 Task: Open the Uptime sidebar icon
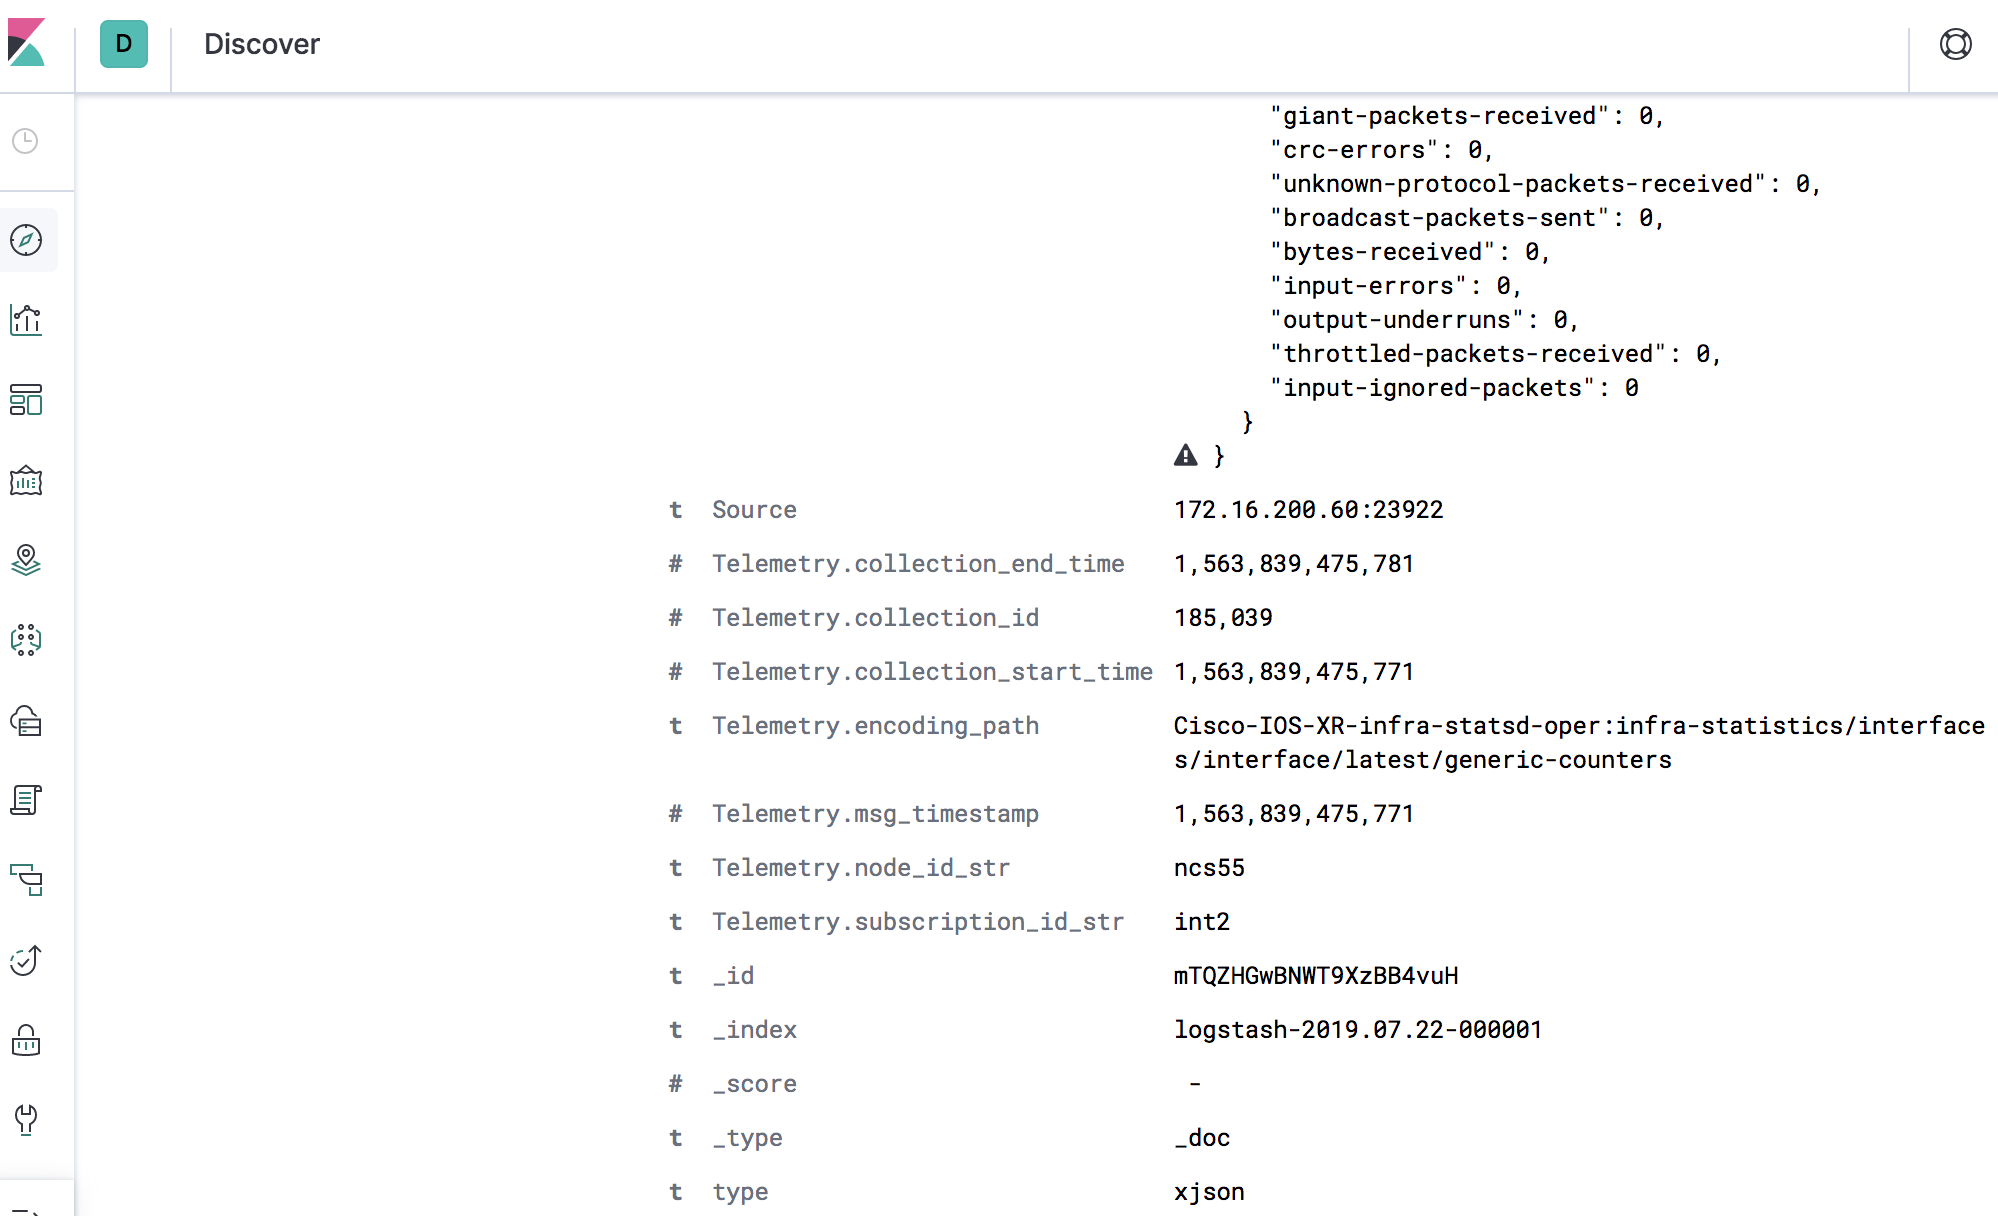(26, 960)
